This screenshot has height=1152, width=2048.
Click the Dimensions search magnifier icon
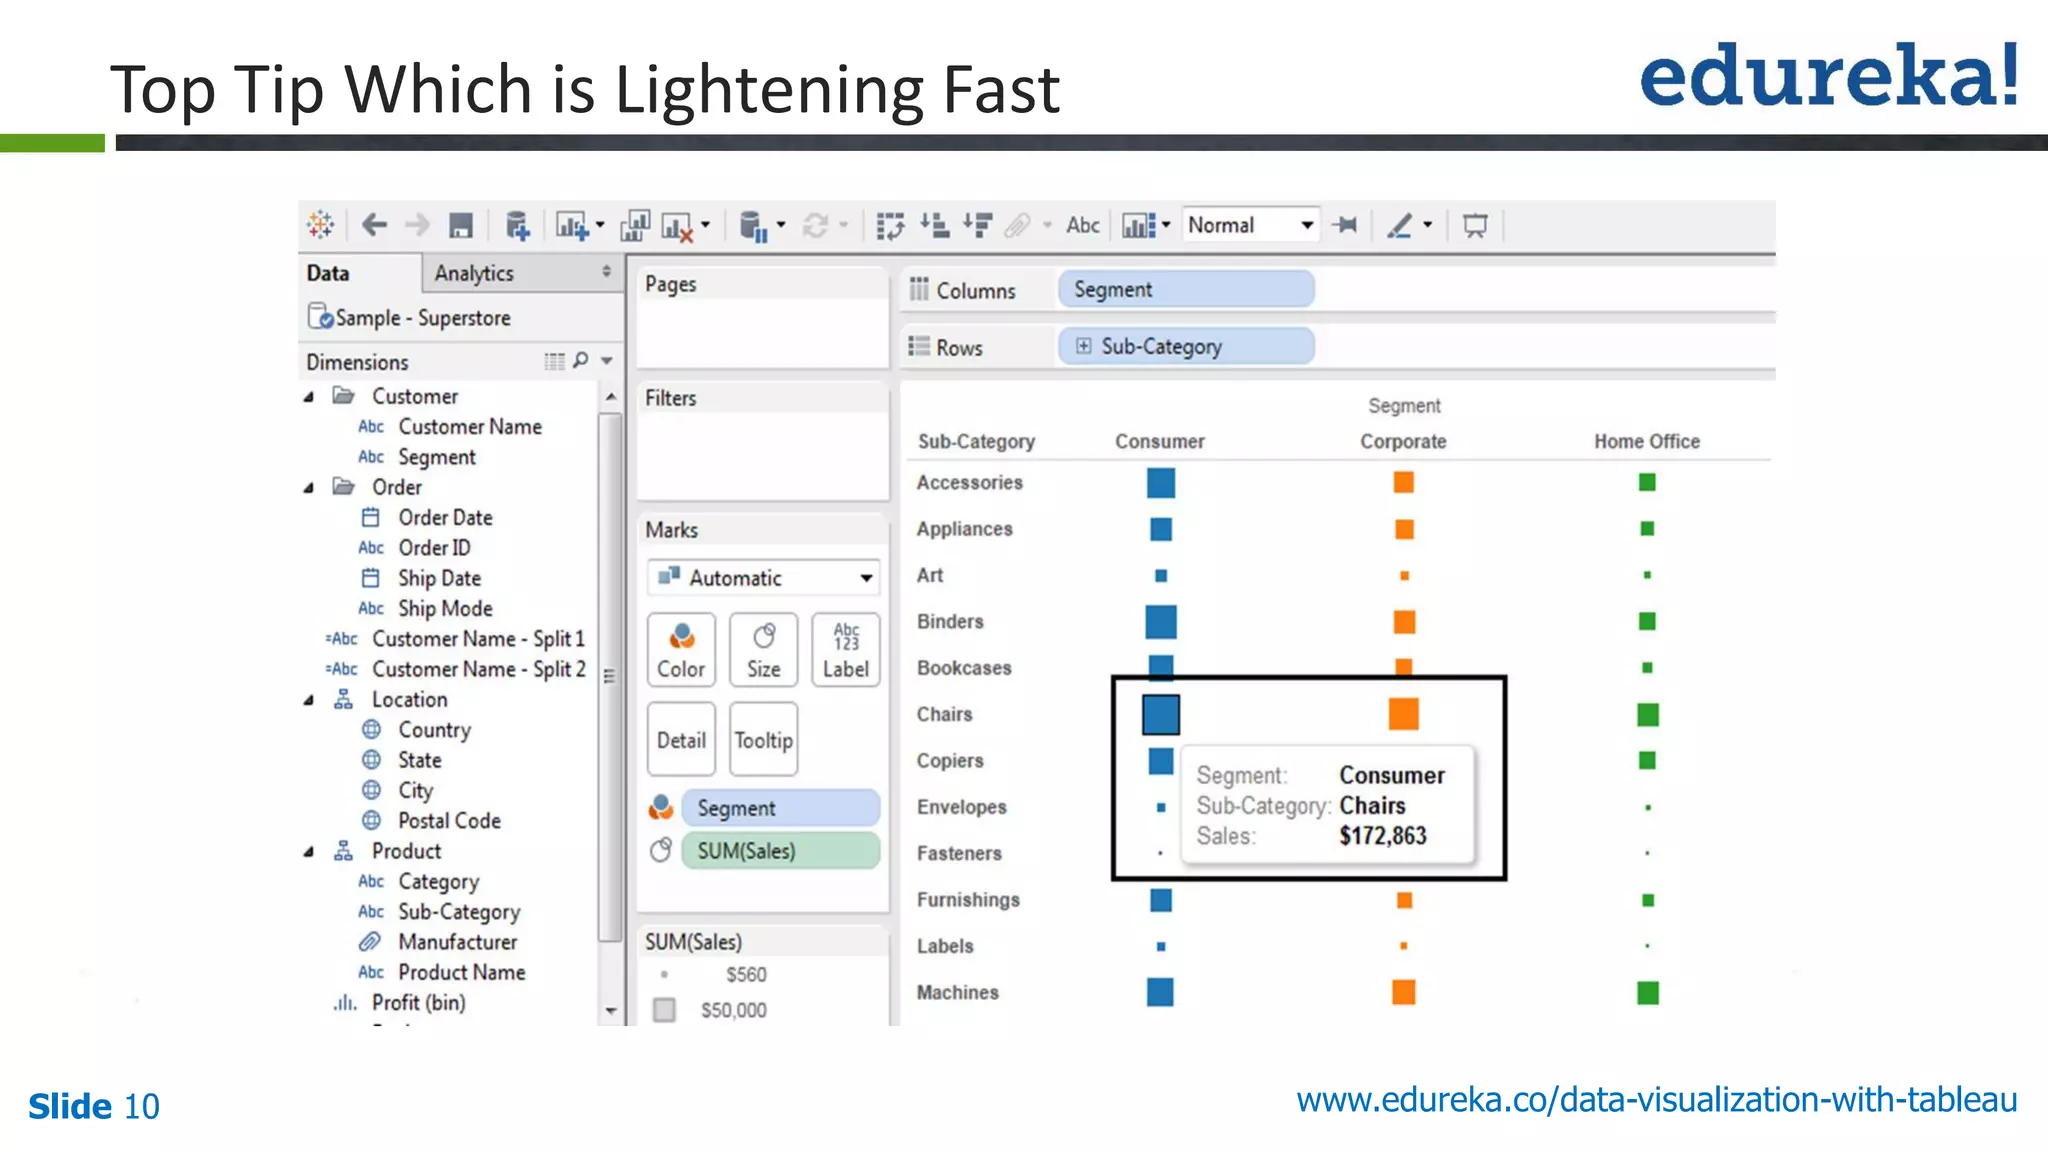pos(581,360)
